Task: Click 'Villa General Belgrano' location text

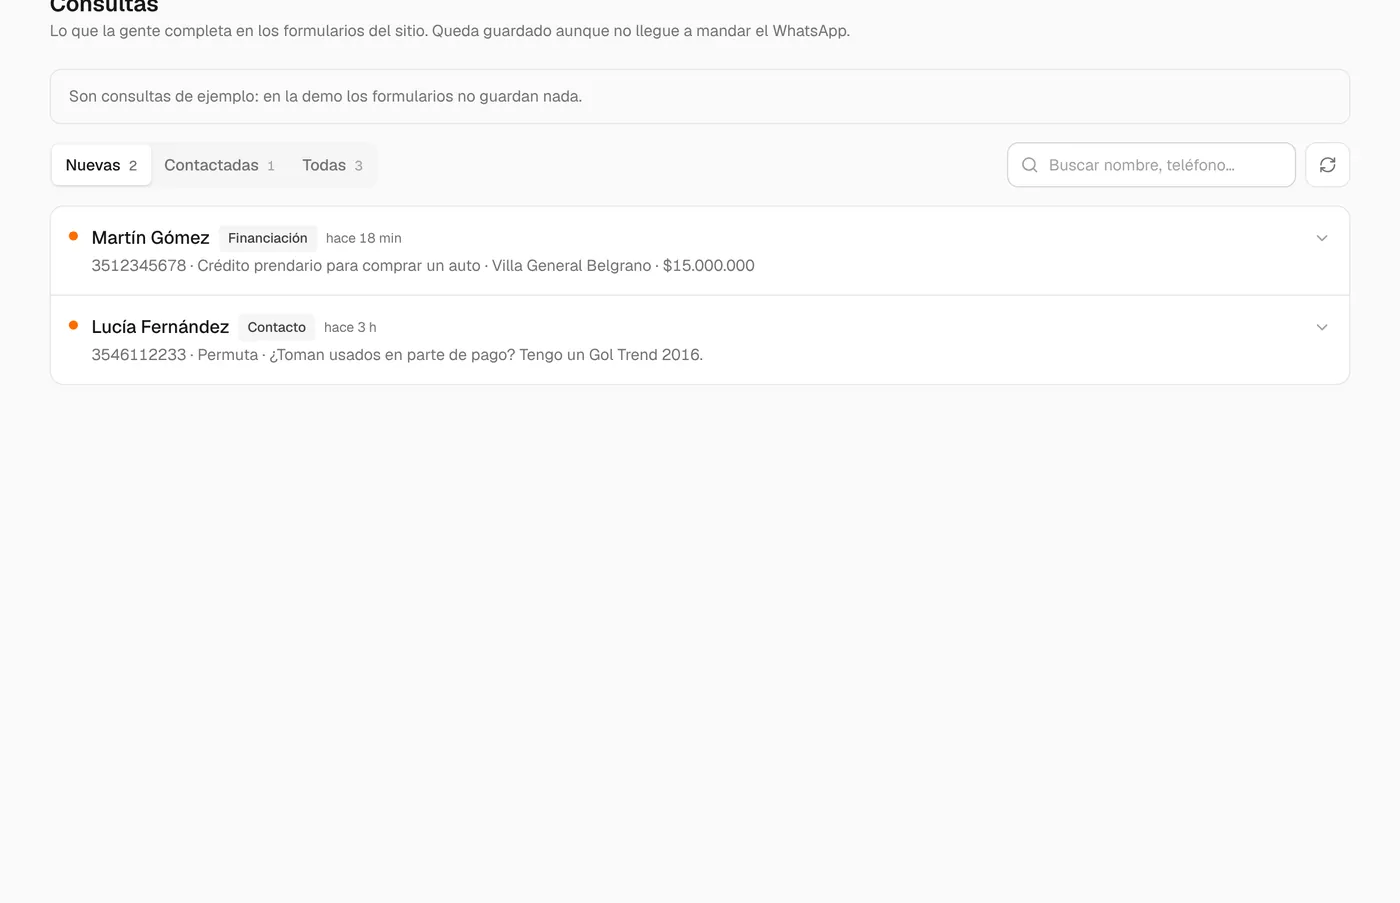Action: 571,265
